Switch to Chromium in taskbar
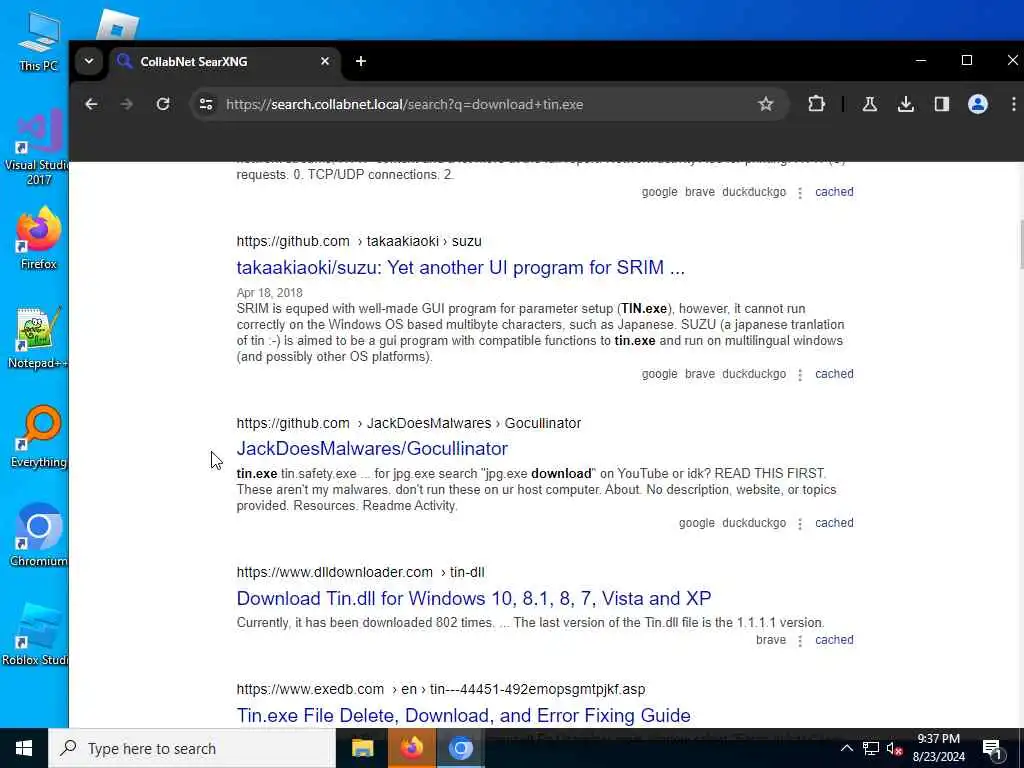 click(x=460, y=748)
